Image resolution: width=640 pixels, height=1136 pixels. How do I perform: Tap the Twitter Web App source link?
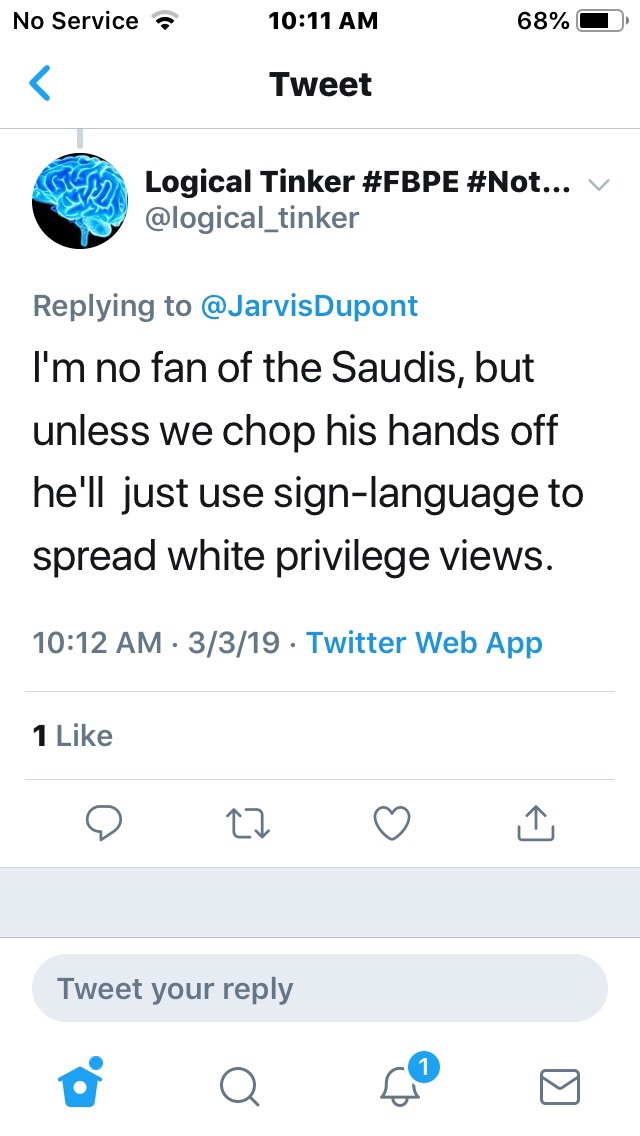[x=424, y=642]
